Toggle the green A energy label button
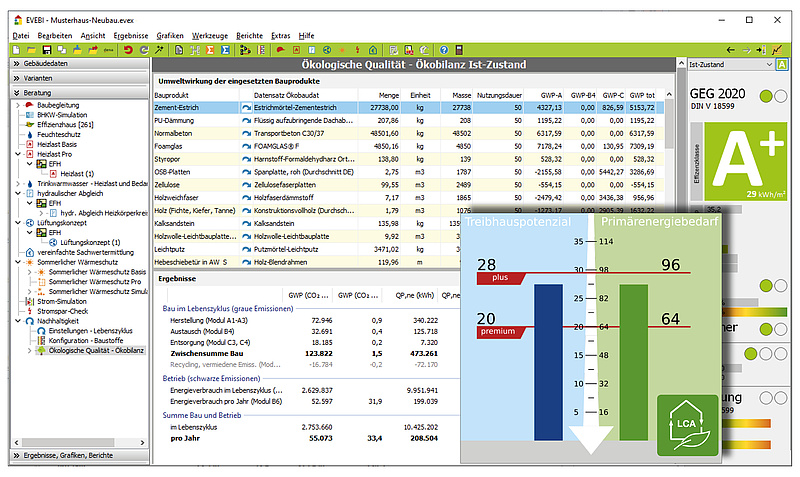Viewport: 800px width, 477px height. [782, 65]
